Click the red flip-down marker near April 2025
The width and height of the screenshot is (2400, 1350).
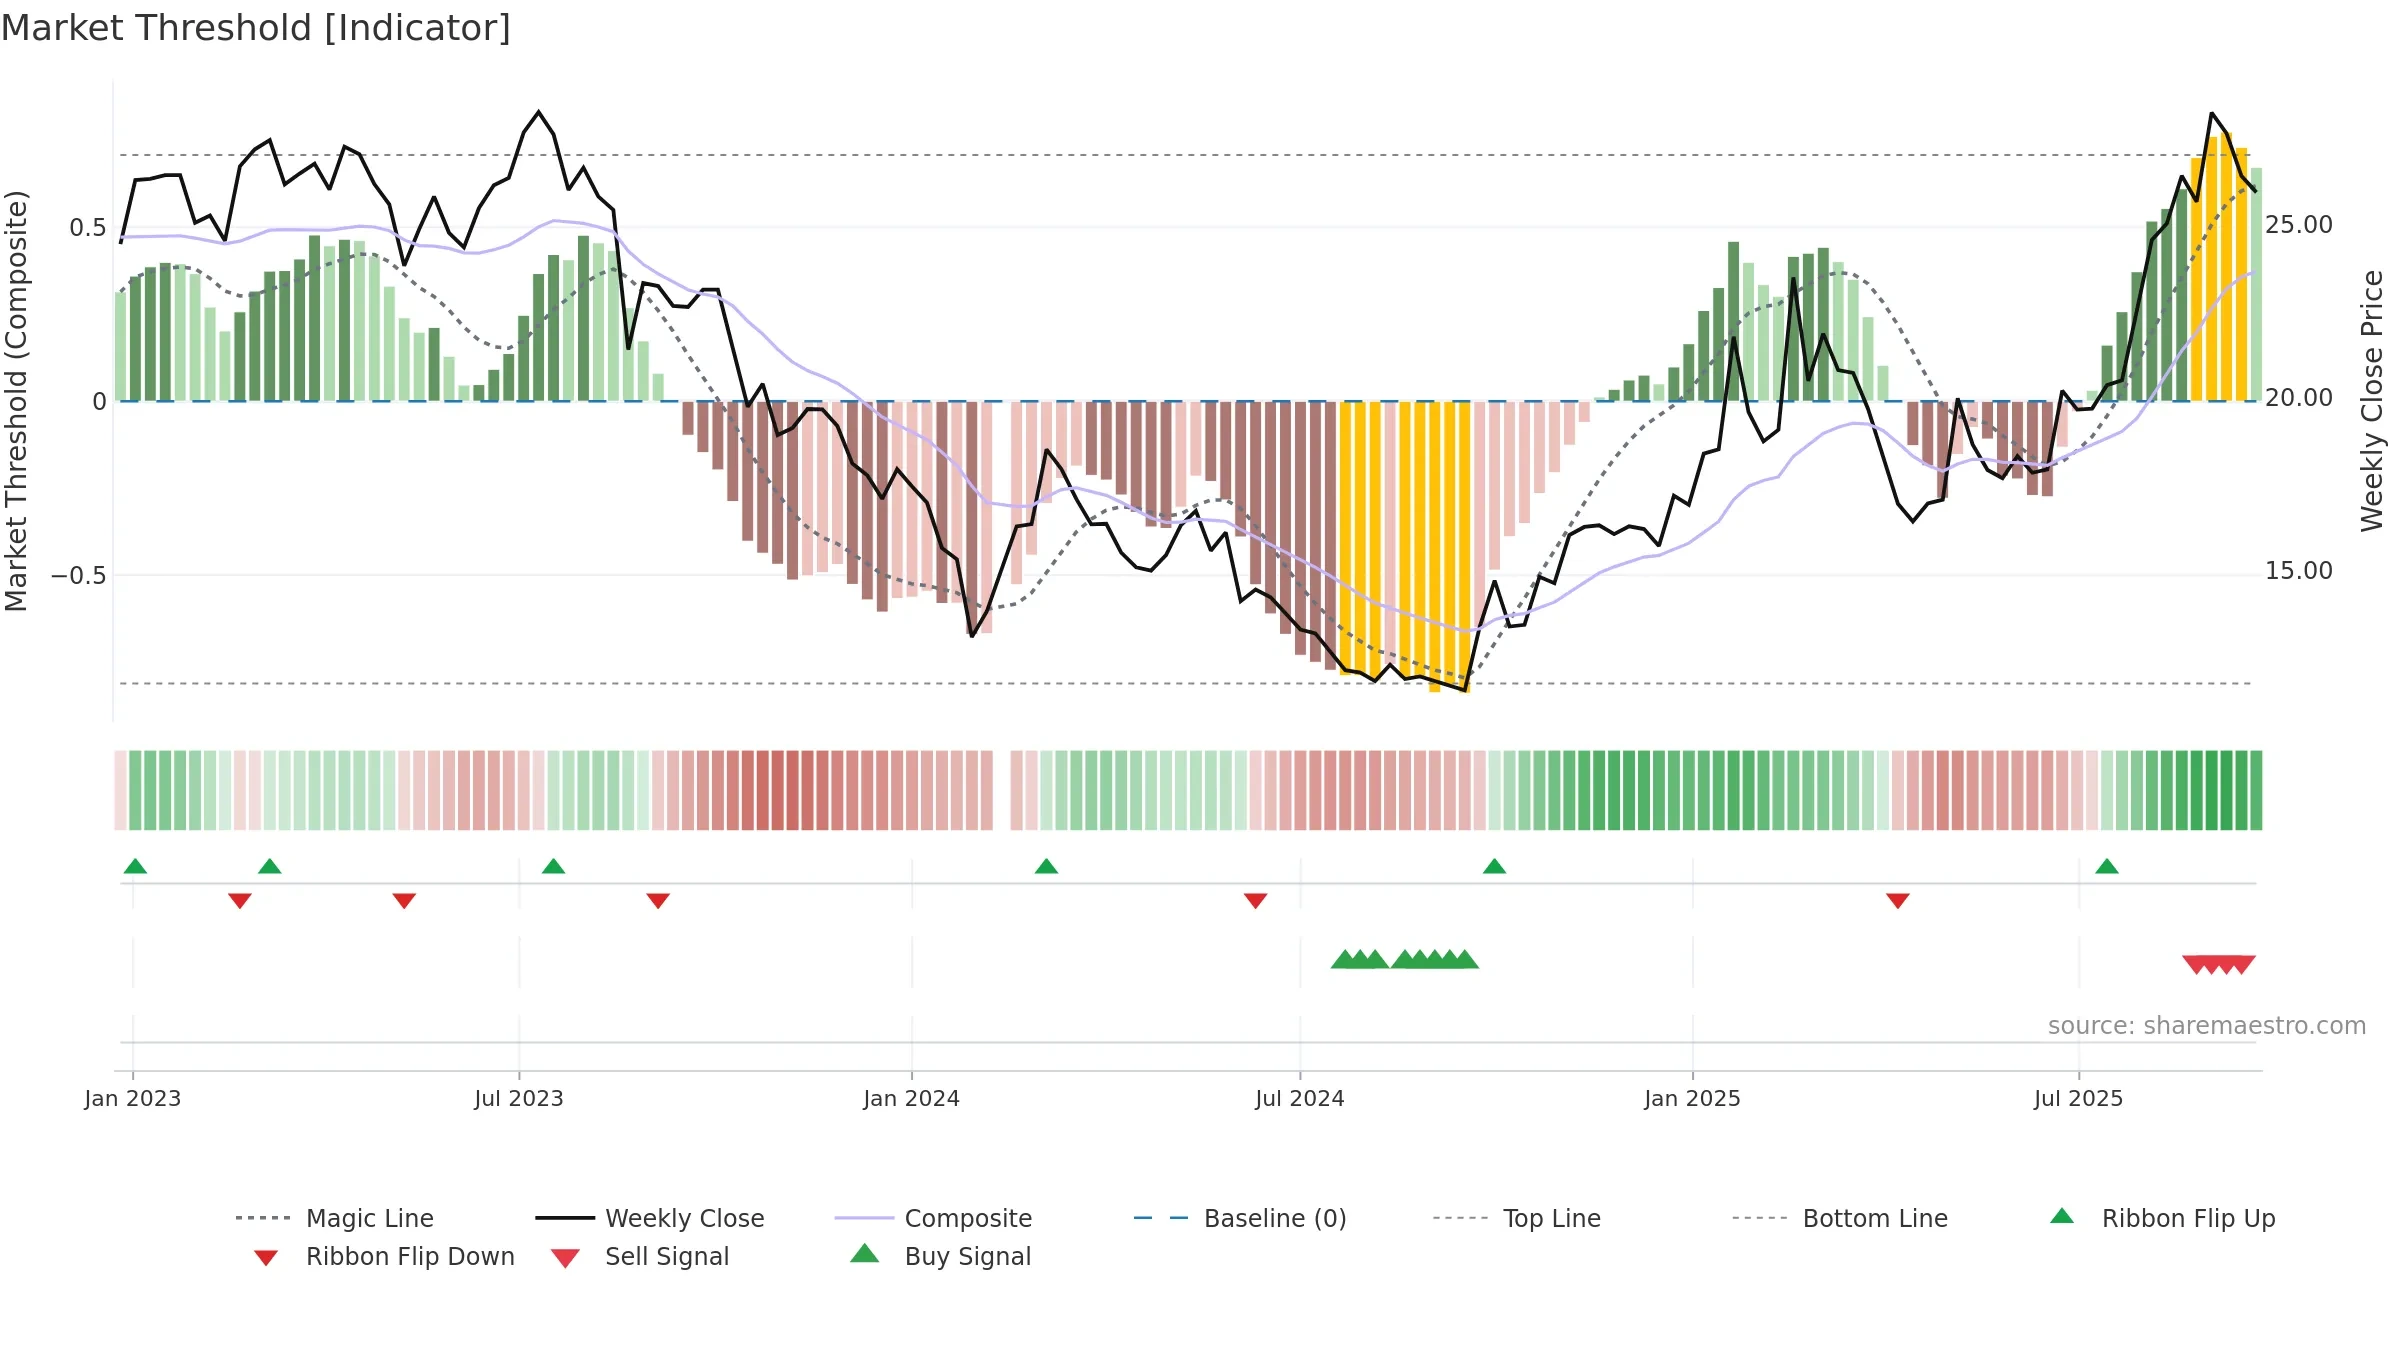tap(1898, 901)
